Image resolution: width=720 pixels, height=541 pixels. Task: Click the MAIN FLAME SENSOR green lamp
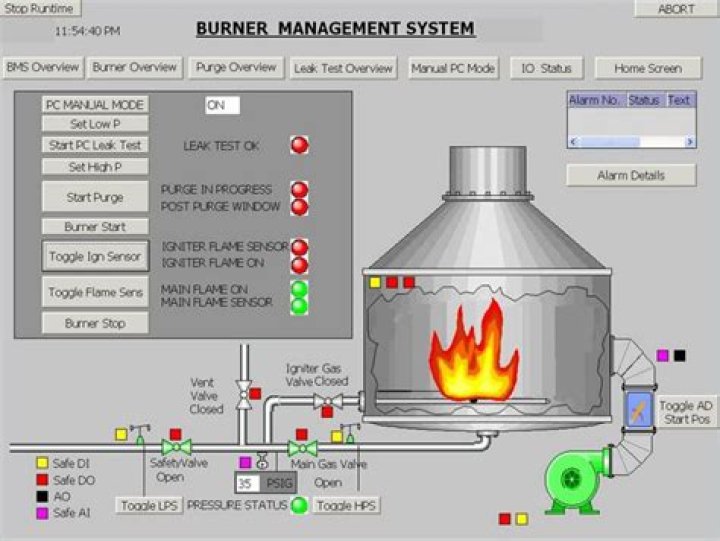click(299, 306)
